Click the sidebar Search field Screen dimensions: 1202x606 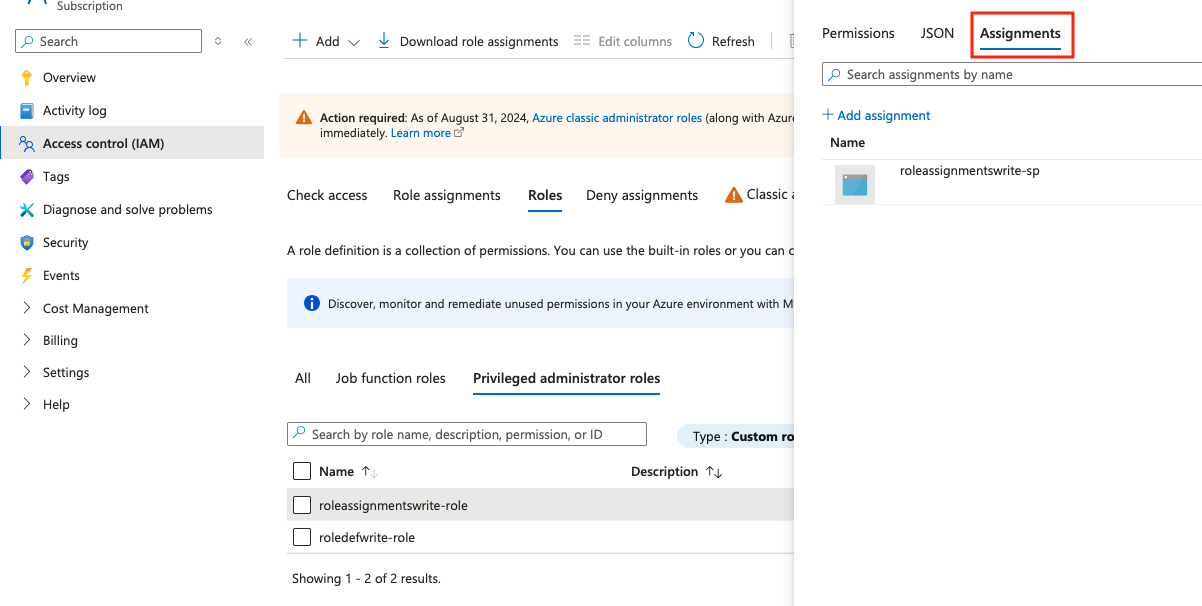click(x=109, y=41)
